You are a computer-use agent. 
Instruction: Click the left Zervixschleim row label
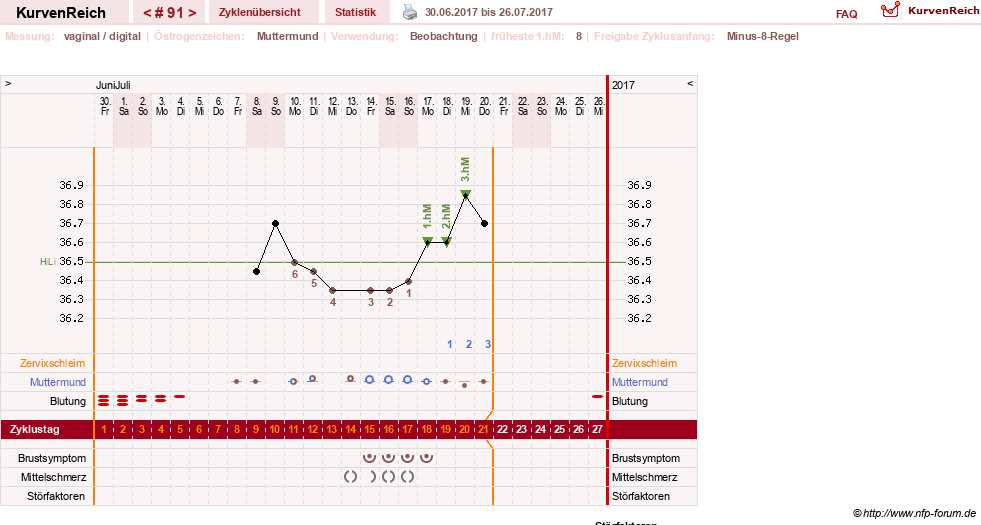tap(53, 363)
